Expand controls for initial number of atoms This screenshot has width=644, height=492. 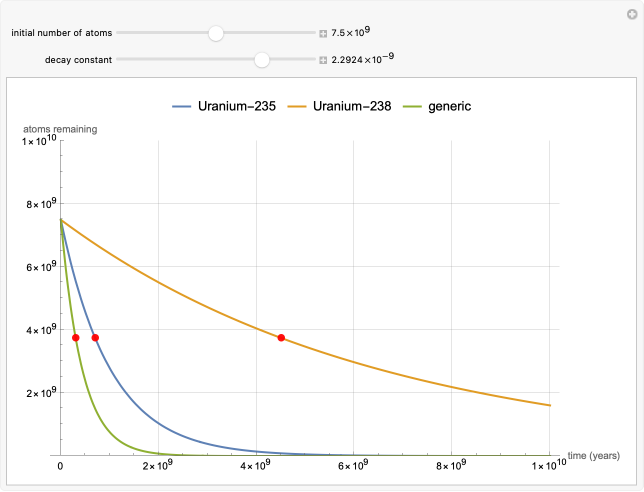323,34
